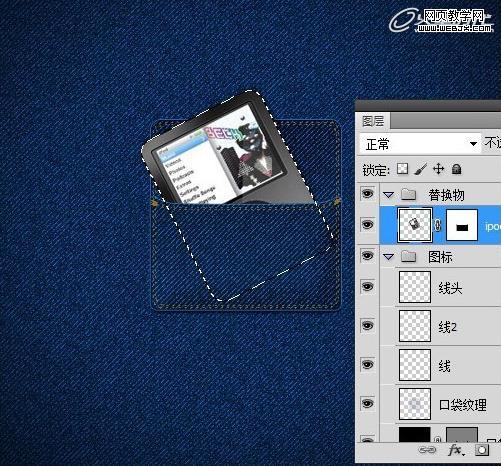The height and width of the screenshot is (466, 501).
Task: Click the lock image pixels brush icon
Action: pos(421,169)
